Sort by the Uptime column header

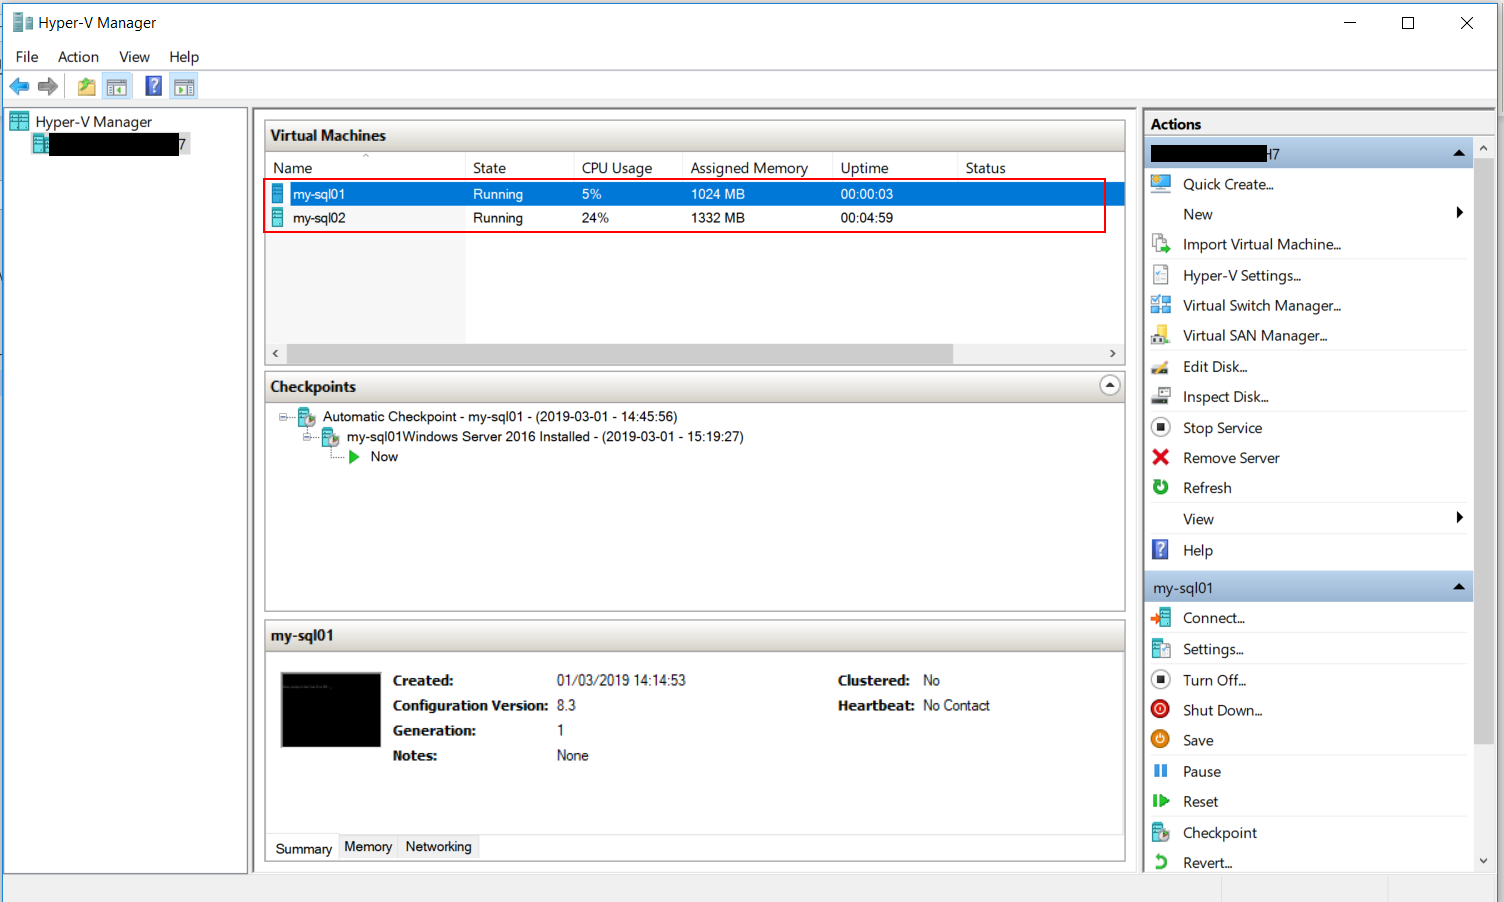coord(895,167)
